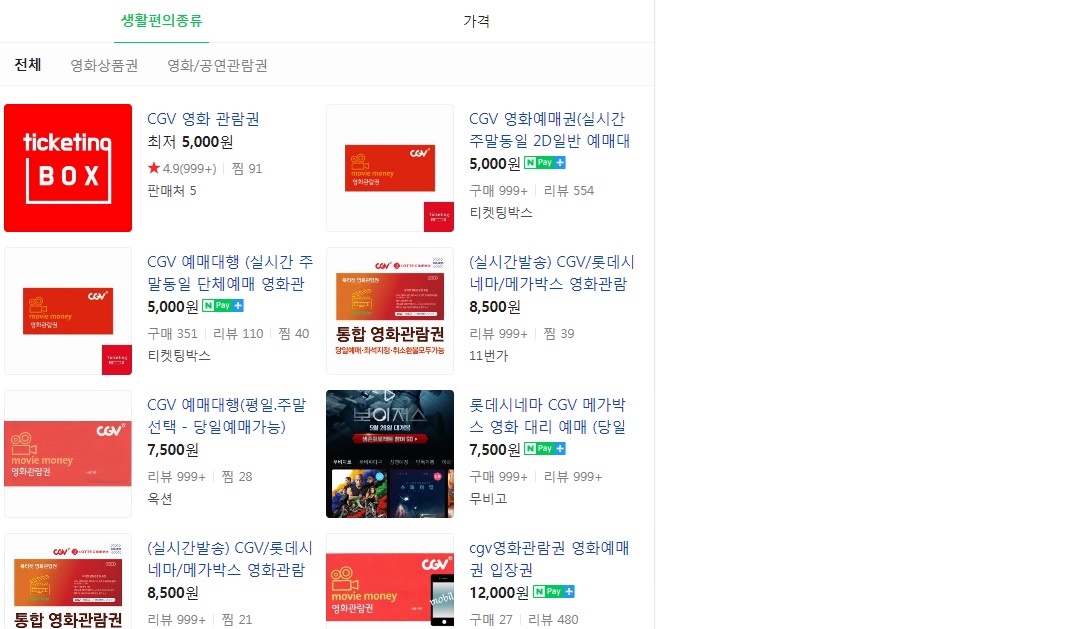Open thumbnail of CGV 영화예매권 5,000원 item
The height and width of the screenshot is (629, 1067).
point(390,168)
